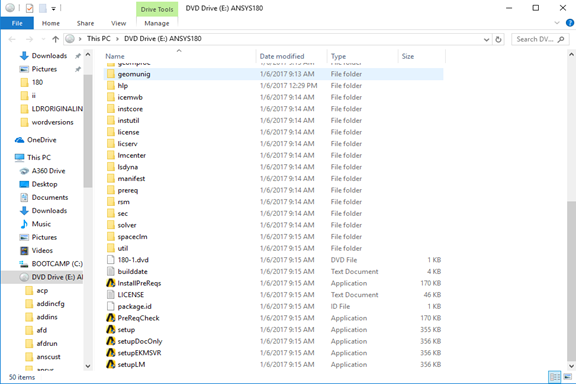
Task: Select the geomunig folder row
Action: 273,74
